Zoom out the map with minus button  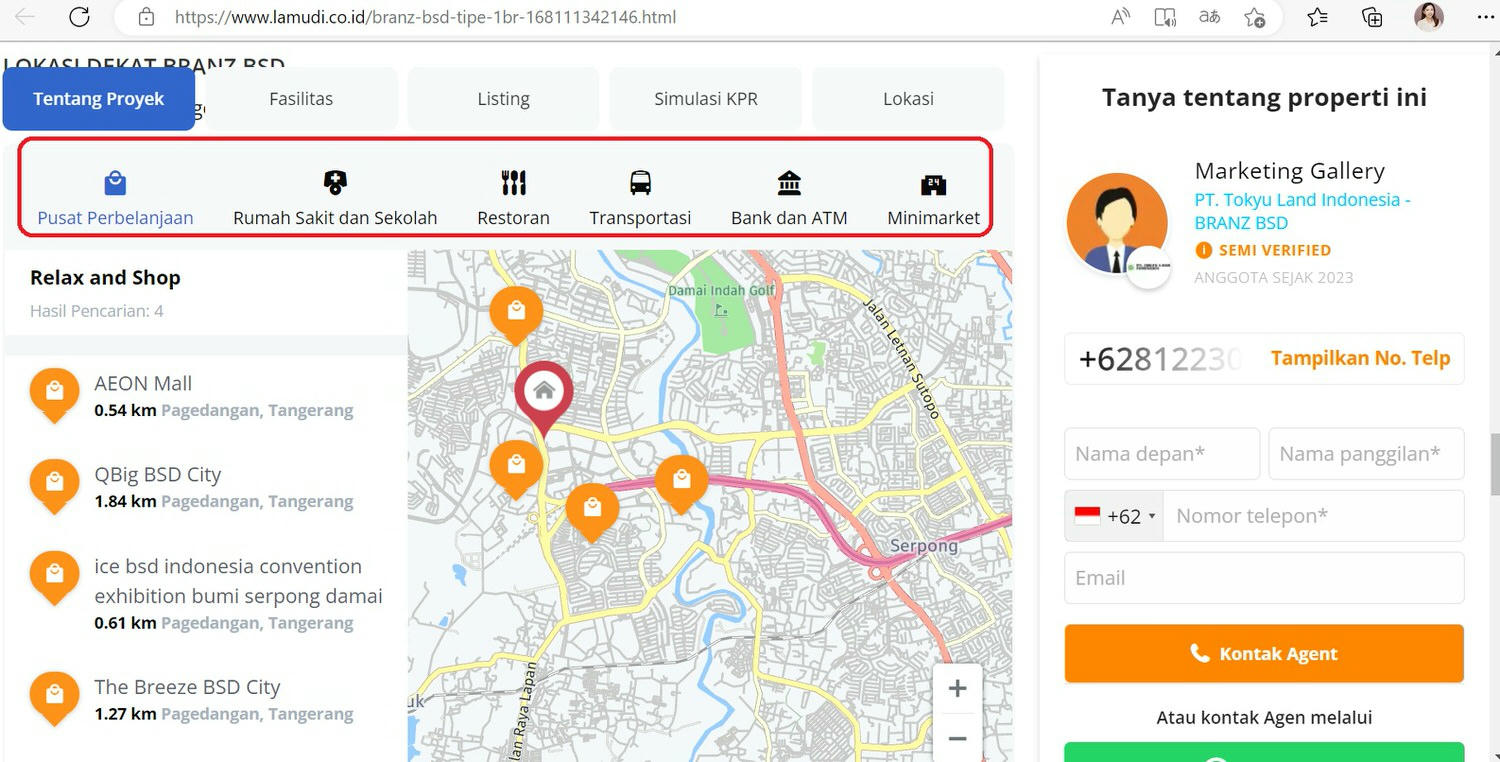pos(957,738)
